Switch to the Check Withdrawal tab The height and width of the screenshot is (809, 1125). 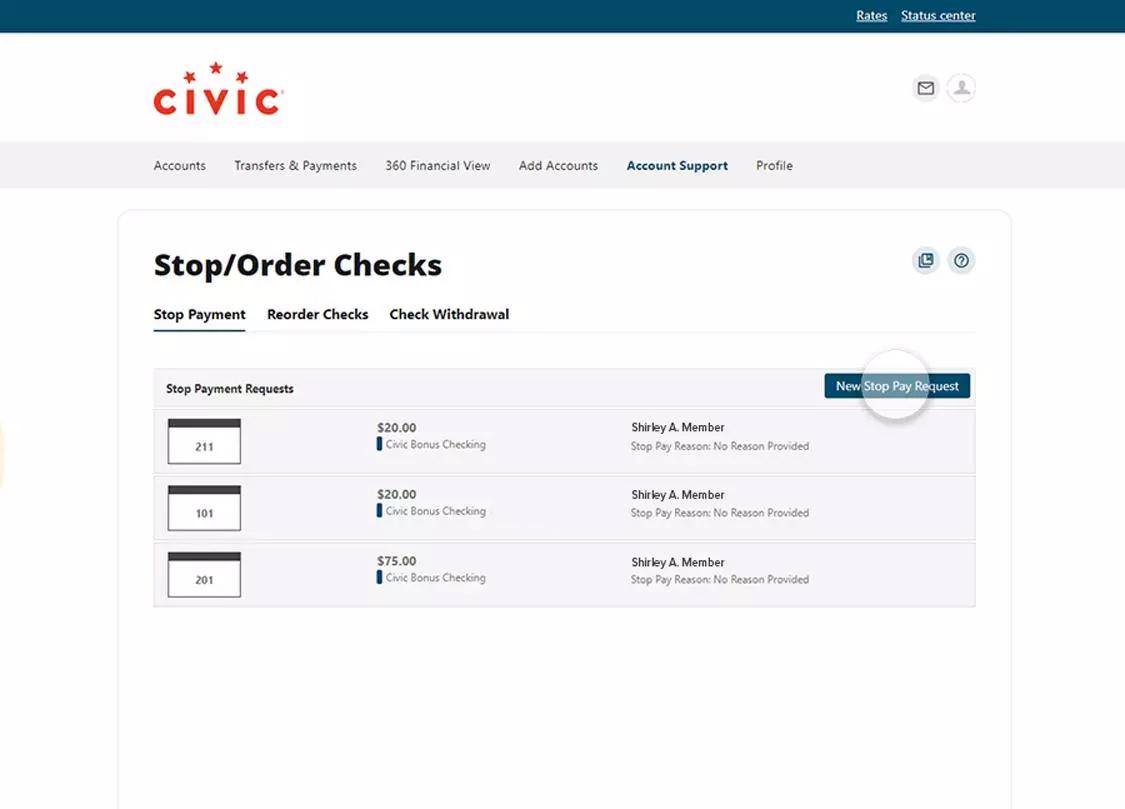tap(449, 314)
